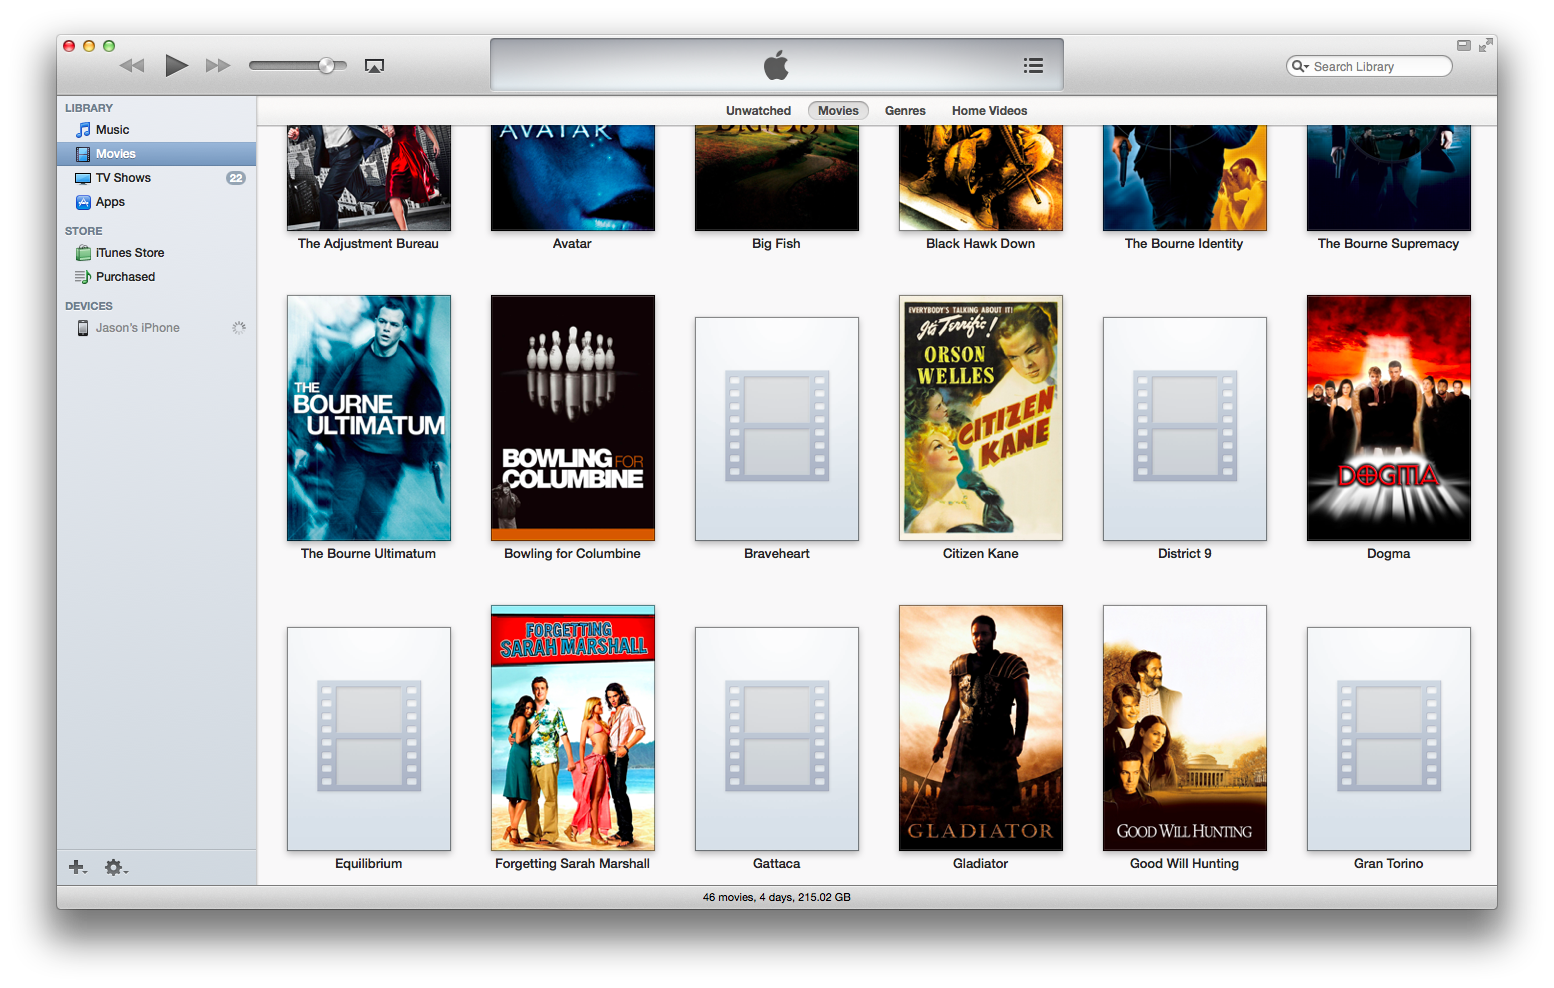Open the Avatar poster
1554x988 pixels.
(573, 178)
